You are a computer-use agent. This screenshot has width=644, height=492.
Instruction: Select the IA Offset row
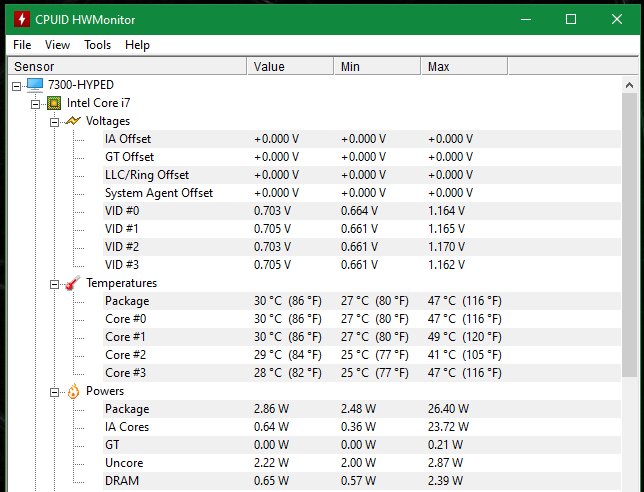point(362,139)
